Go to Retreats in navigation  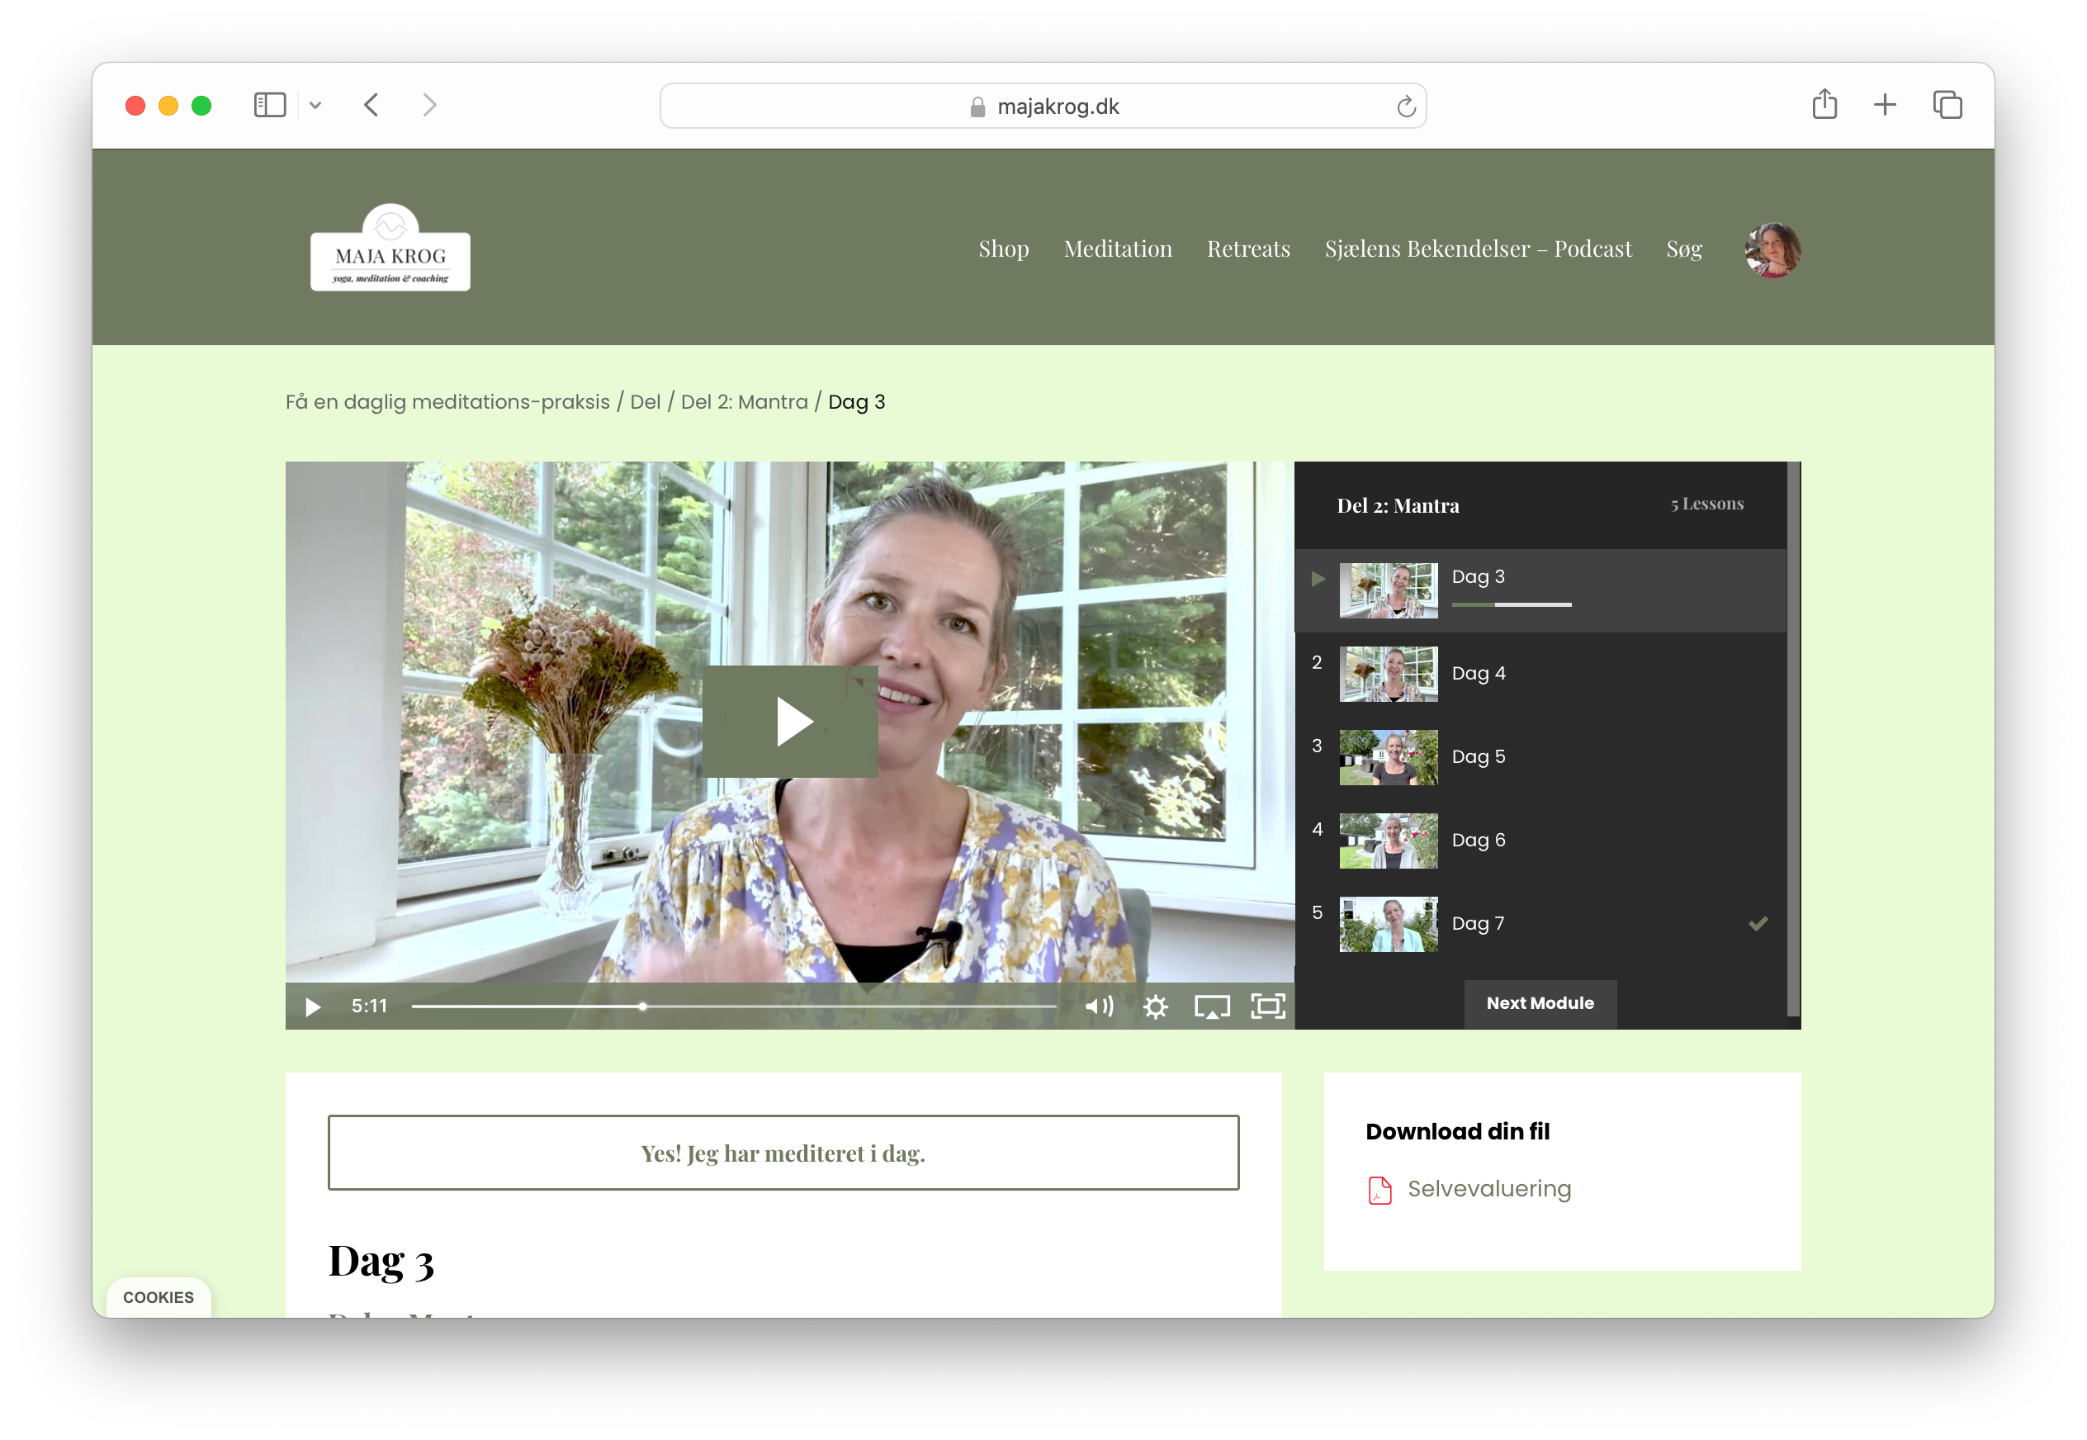(1248, 249)
